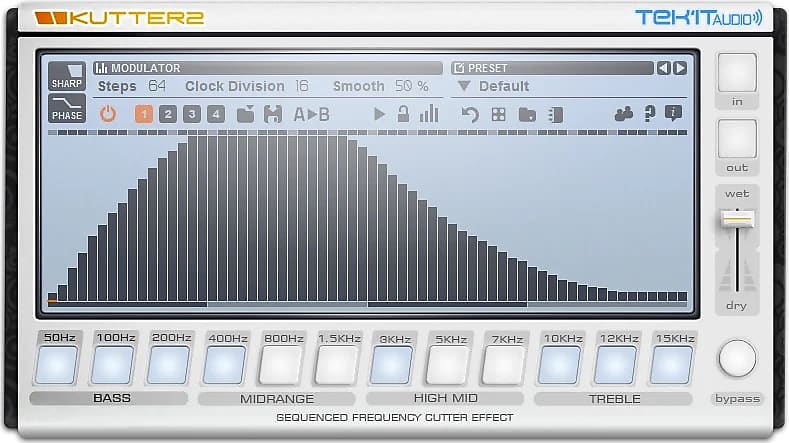Click the bar chart pattern icon
789x443 pixels.
(429, 114)
